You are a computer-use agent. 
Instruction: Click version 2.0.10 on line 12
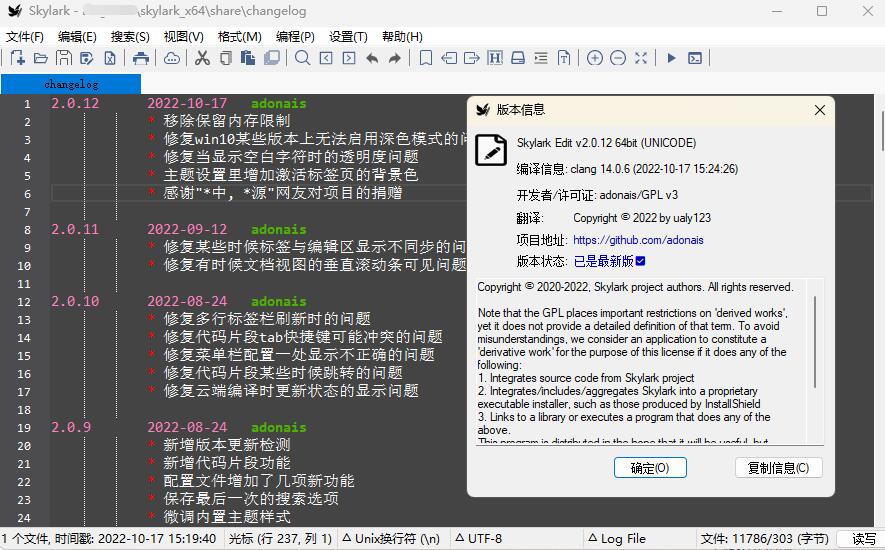tap(75, 302)
